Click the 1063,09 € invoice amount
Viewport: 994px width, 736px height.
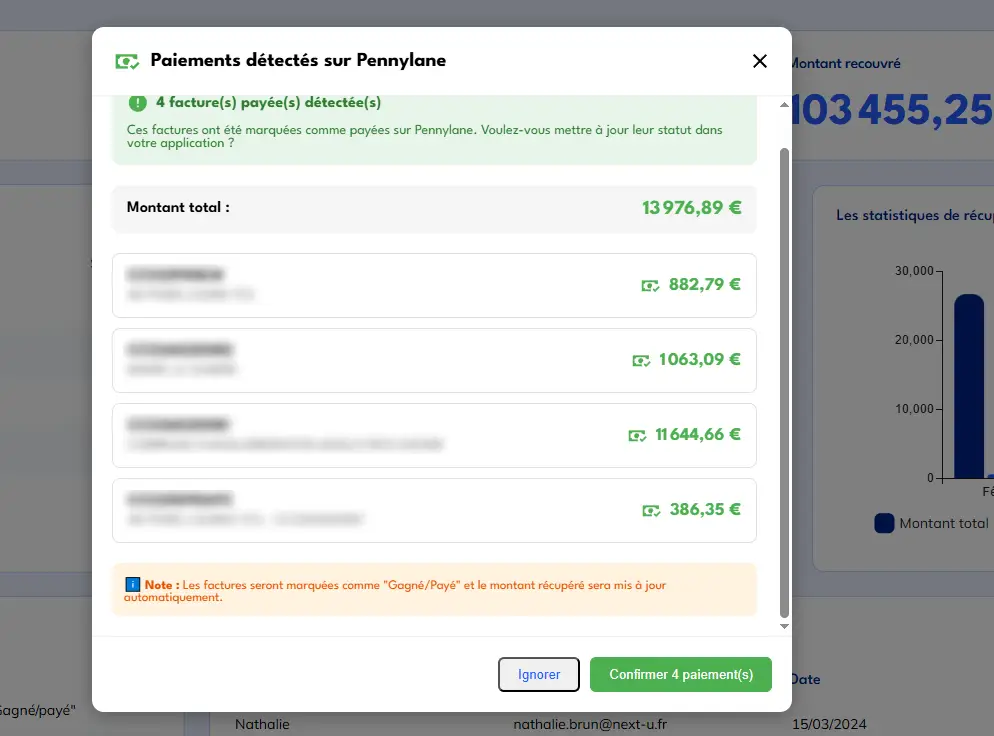pyautogui.click(x=700, y=360)
